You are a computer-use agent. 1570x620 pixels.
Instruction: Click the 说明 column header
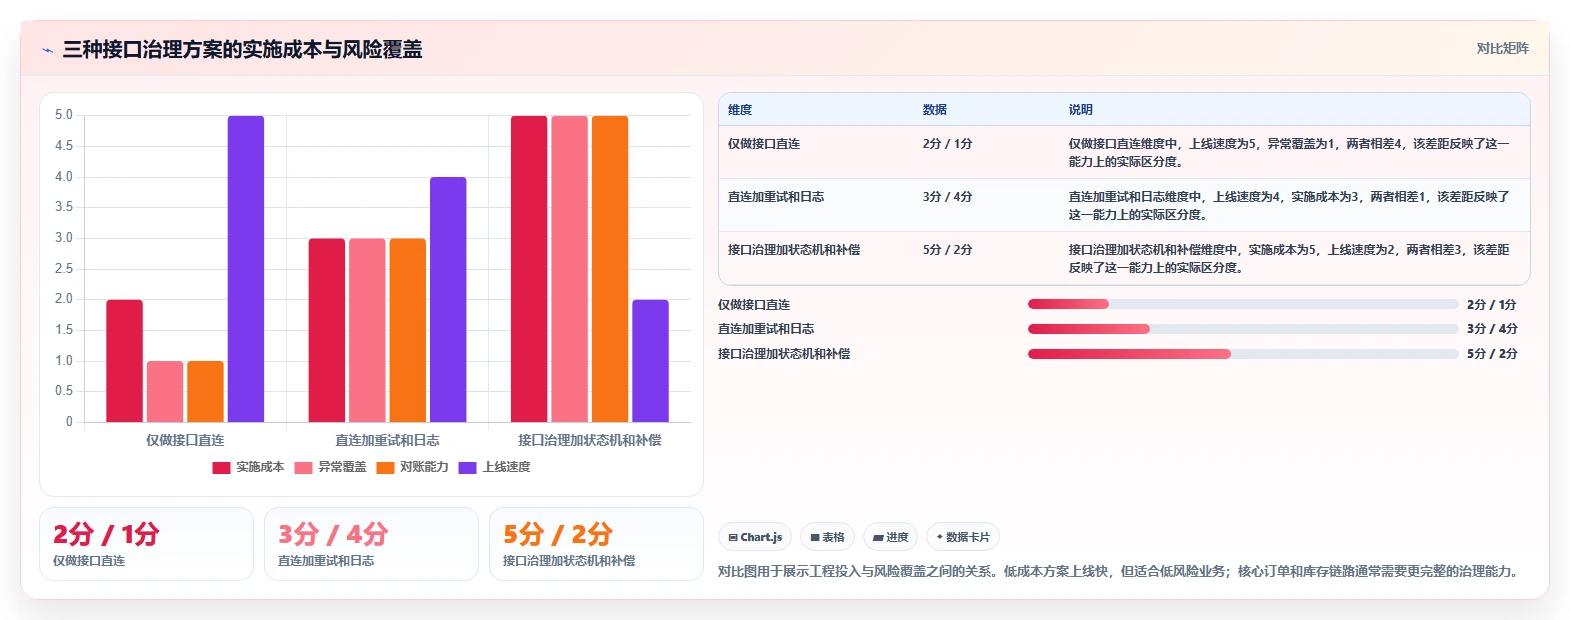tap(1080, 110)
